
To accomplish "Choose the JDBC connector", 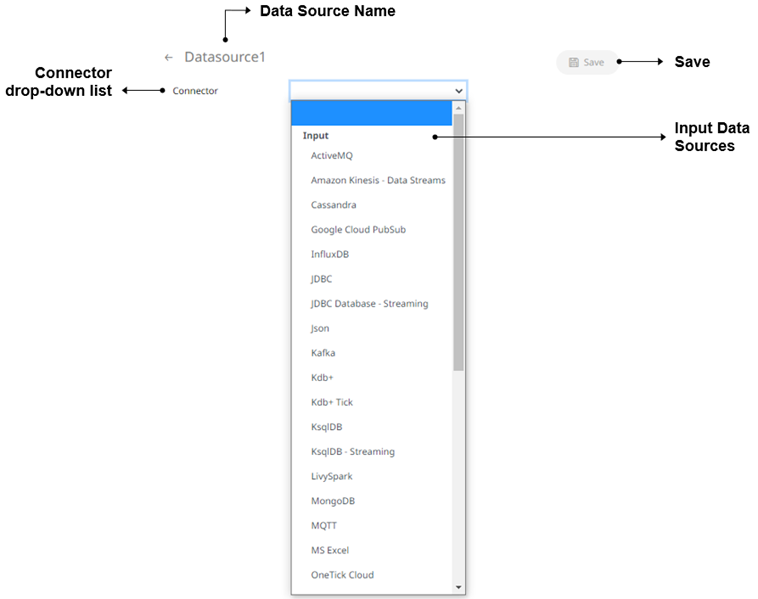I will 321,279.
